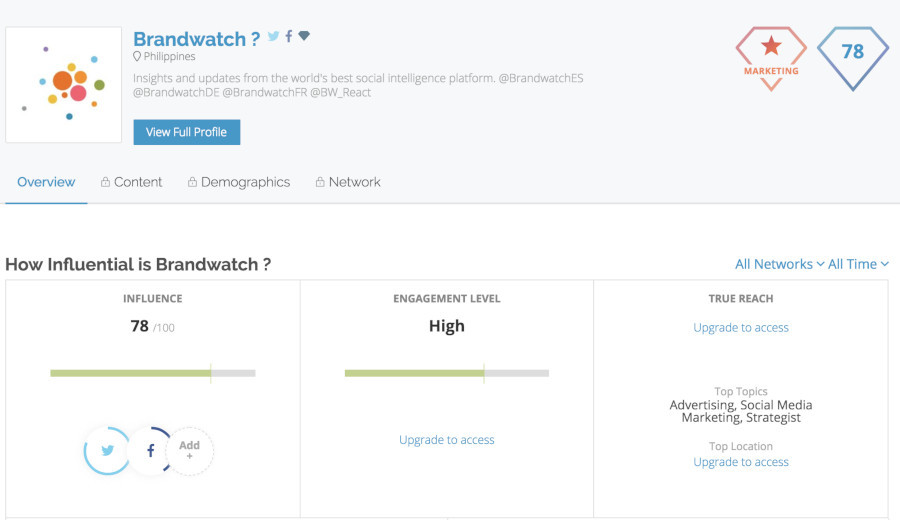Click the TRUE REACH column header
This screenshot has height=520, width=900.
pyautogui.click(x=740, y=298)
